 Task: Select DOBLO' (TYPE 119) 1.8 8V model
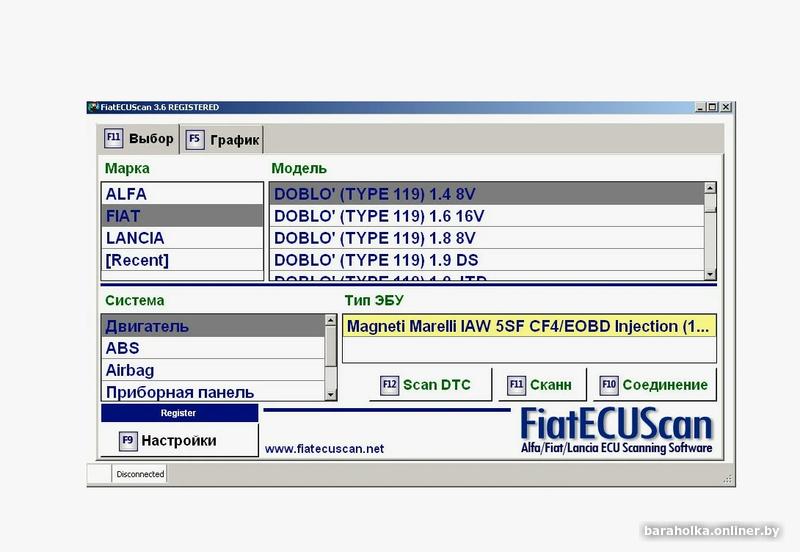coord(487,238)
